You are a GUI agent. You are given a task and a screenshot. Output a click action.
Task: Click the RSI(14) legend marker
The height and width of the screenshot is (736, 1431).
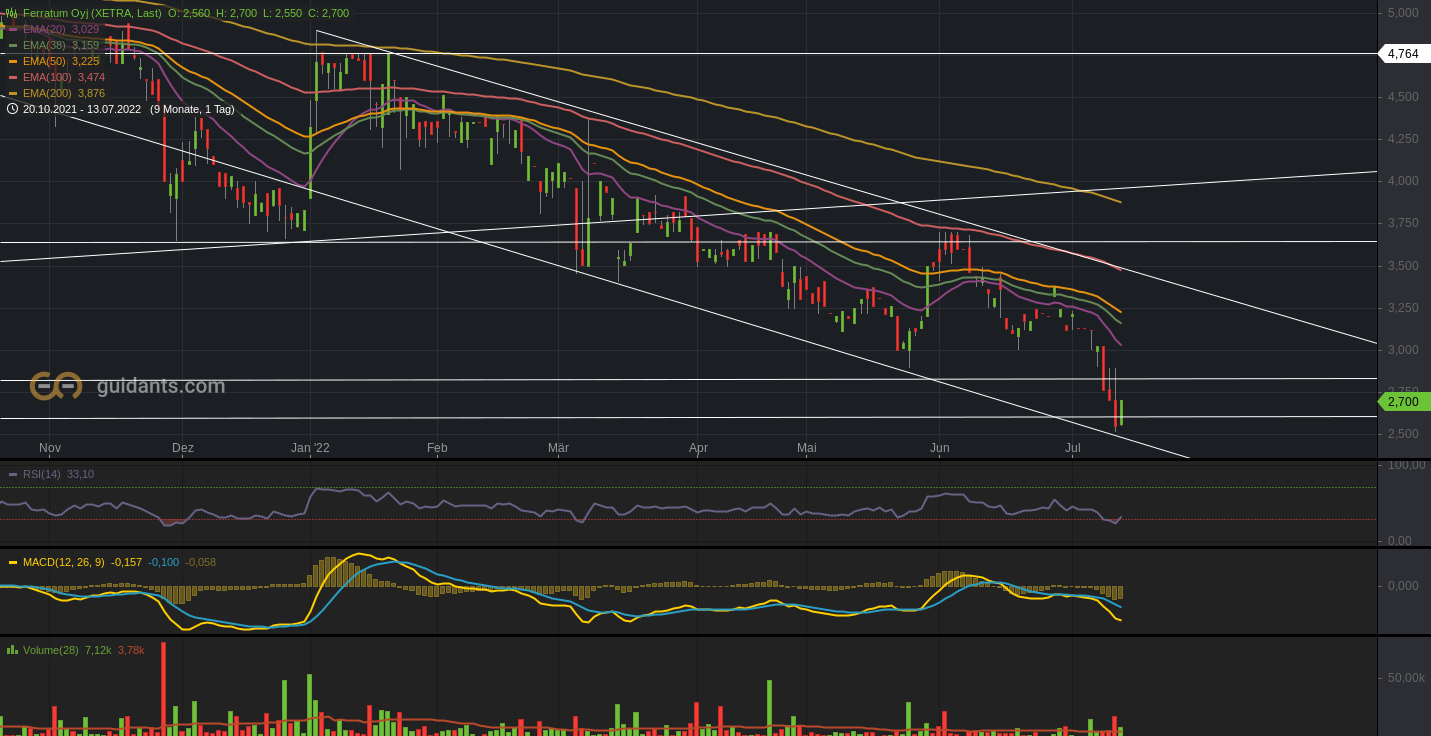(13, 474)
